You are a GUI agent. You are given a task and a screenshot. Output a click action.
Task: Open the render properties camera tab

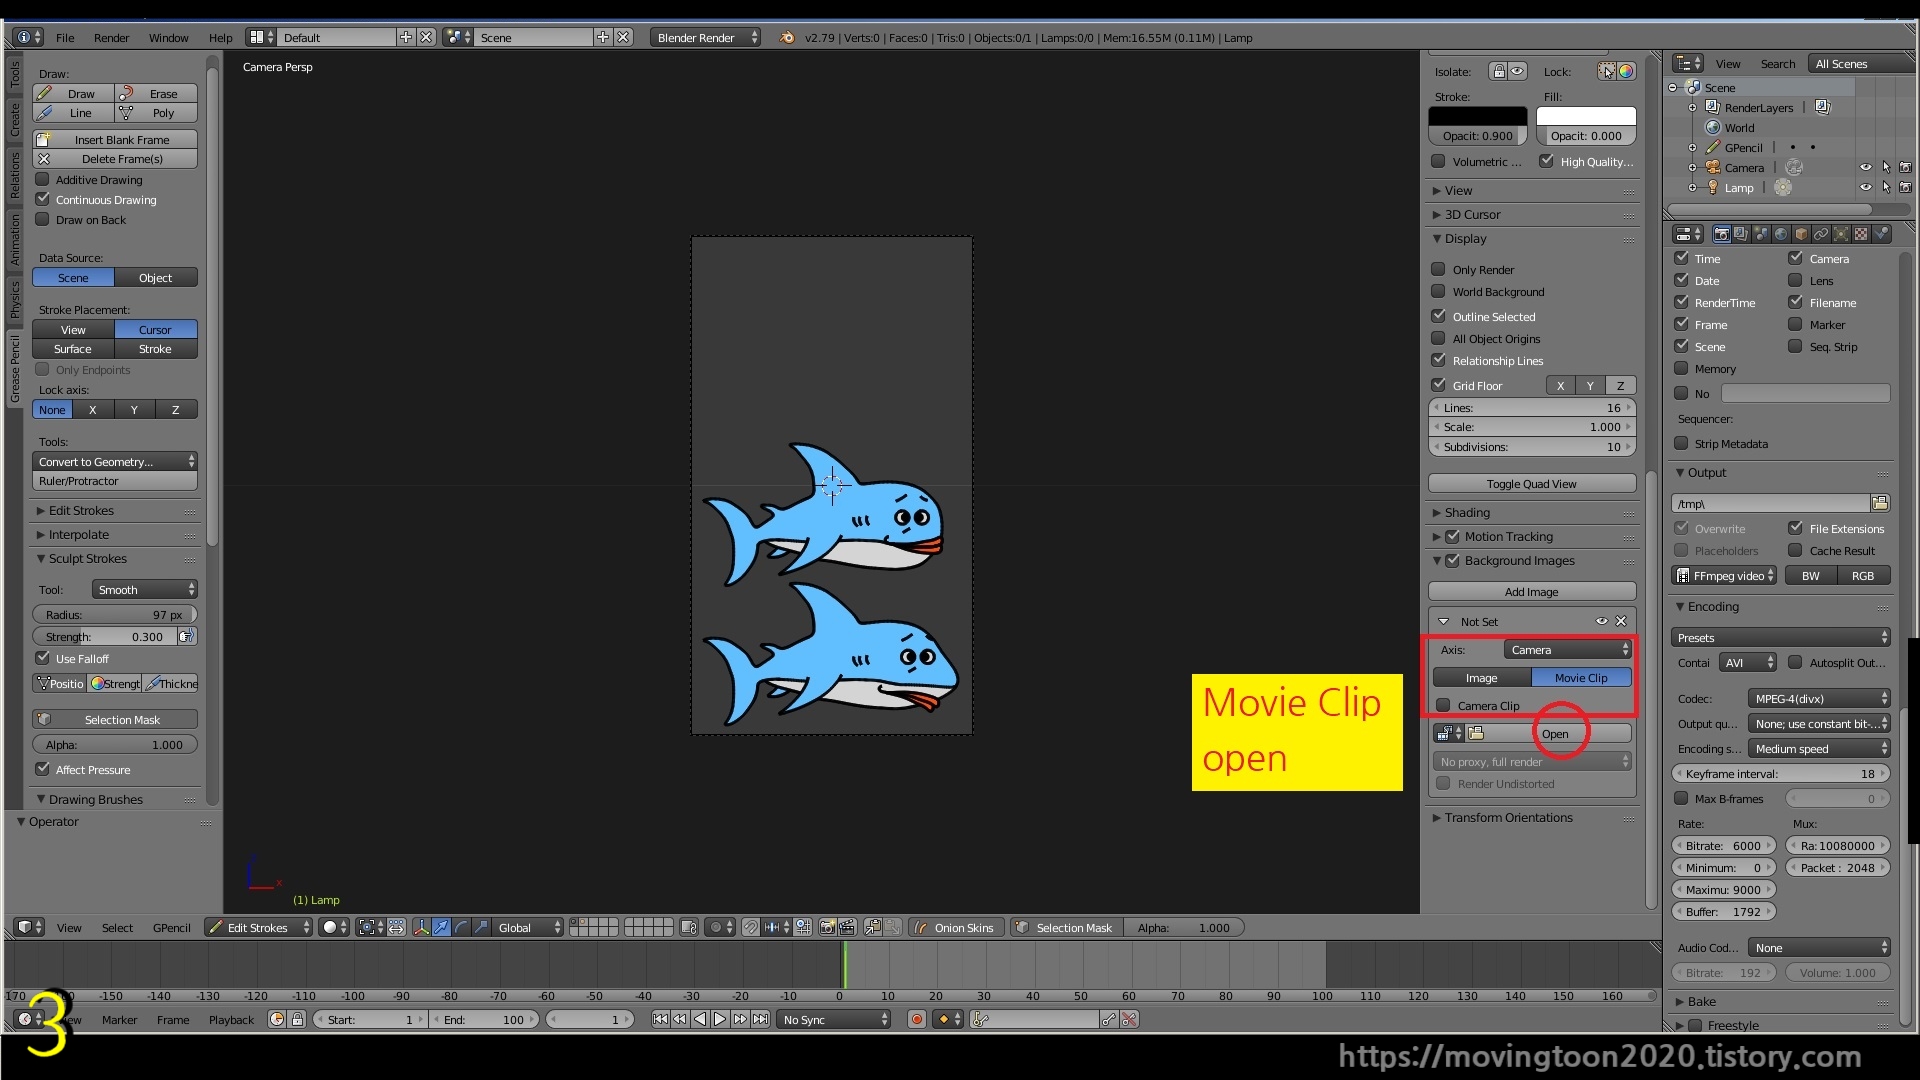tap(1721, 234)
